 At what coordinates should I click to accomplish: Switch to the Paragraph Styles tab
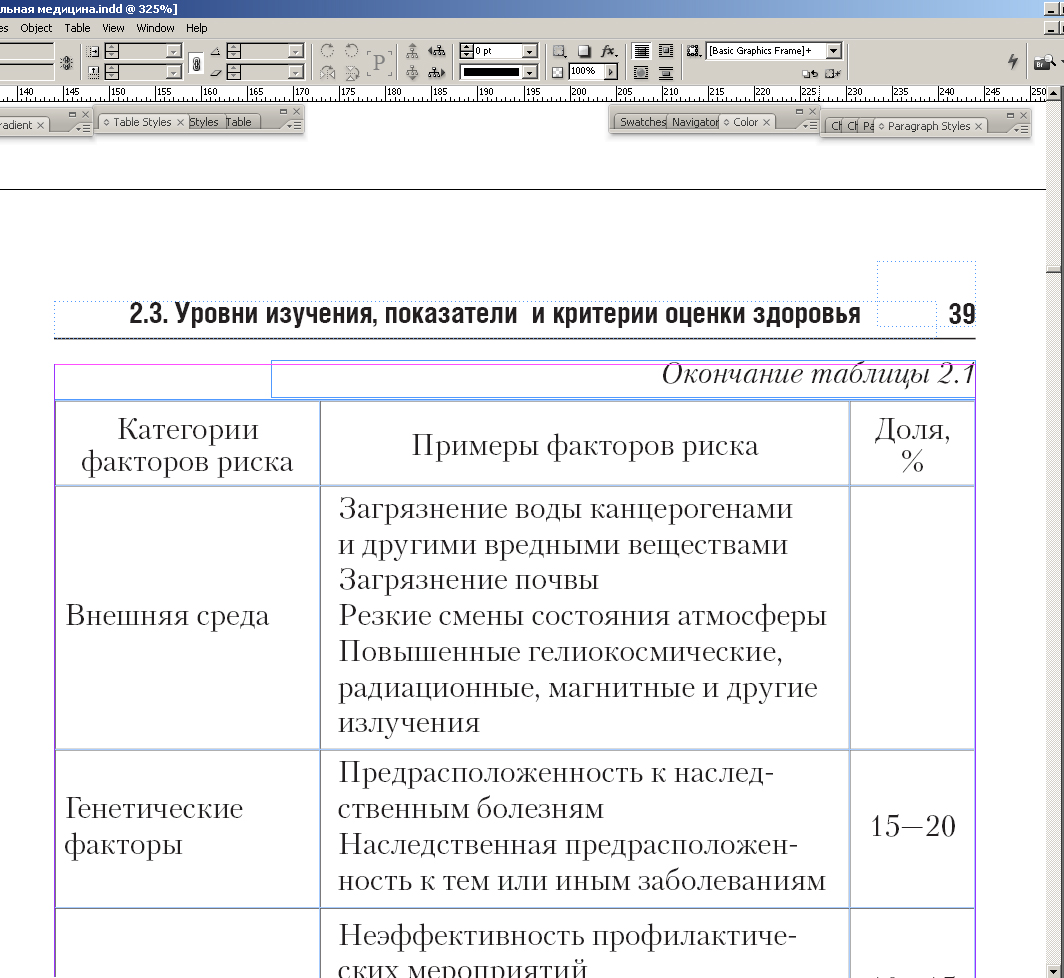click(x=928, y=126)
